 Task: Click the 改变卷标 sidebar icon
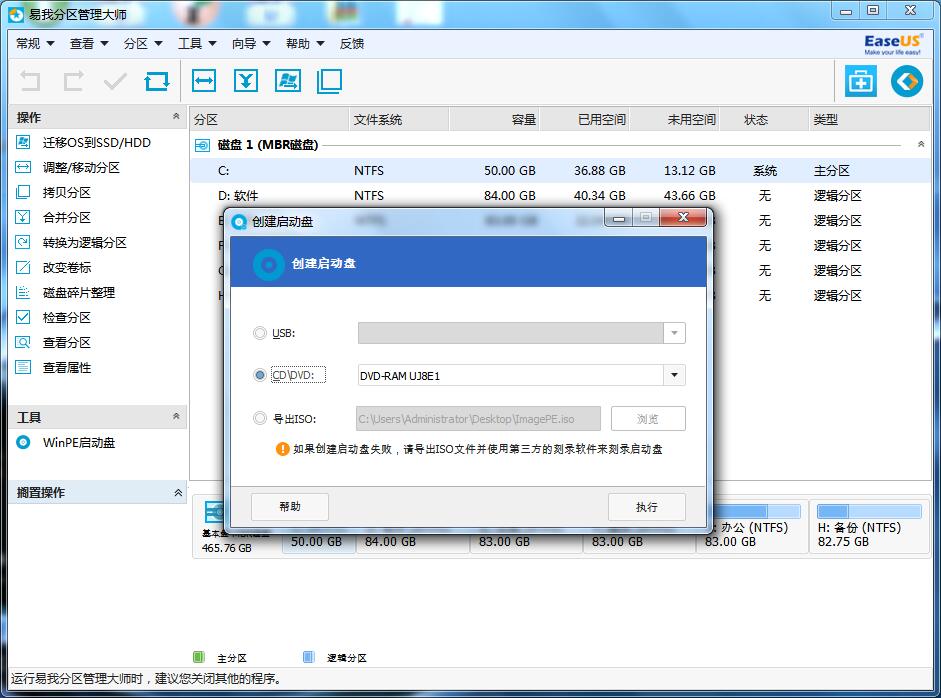(x=23, y=267)
